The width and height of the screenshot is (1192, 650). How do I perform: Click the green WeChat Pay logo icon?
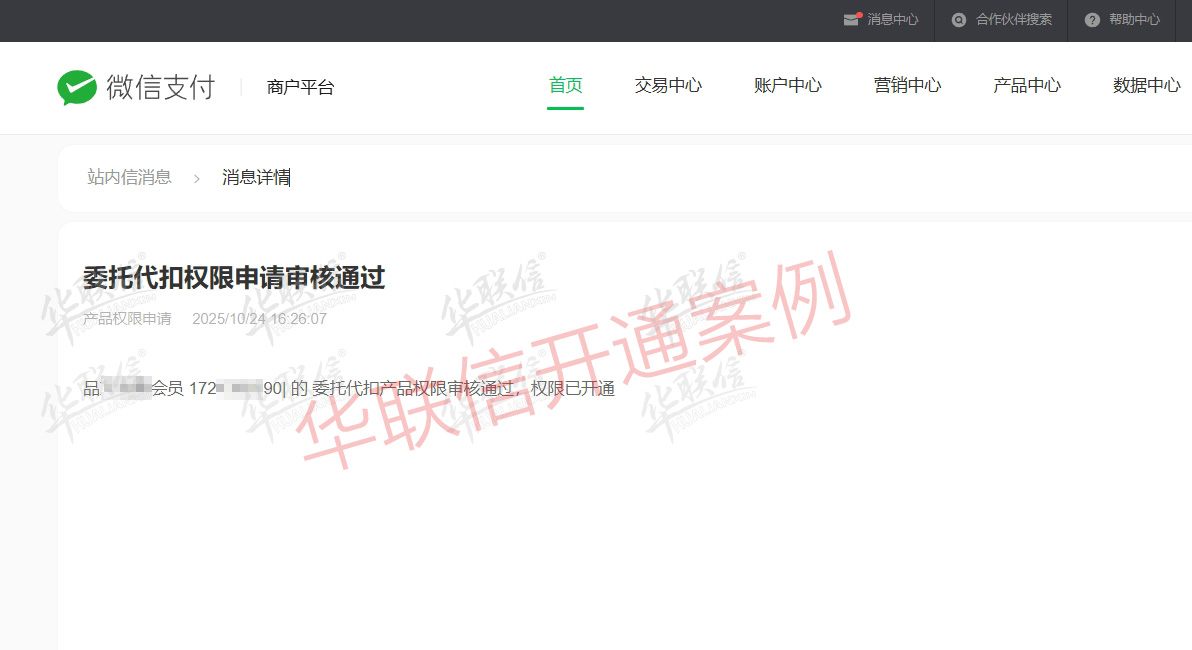[x=77, y=87]
